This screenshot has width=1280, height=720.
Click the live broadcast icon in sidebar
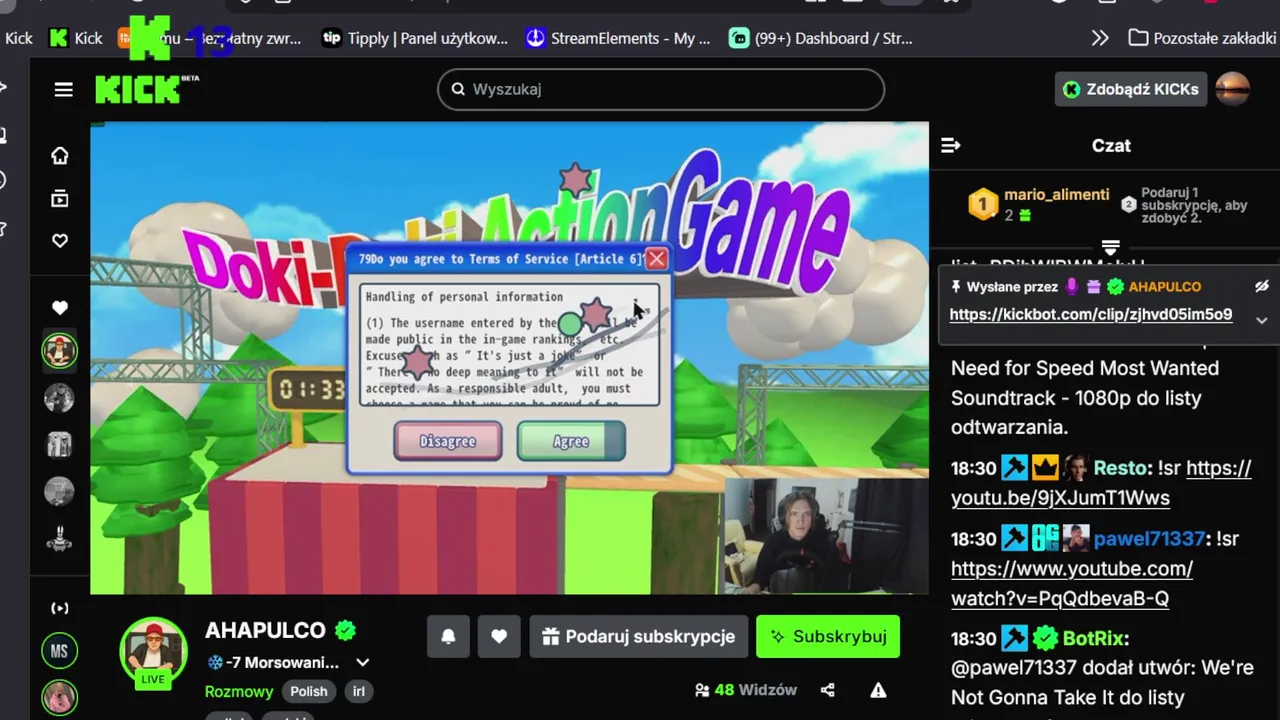60,608
